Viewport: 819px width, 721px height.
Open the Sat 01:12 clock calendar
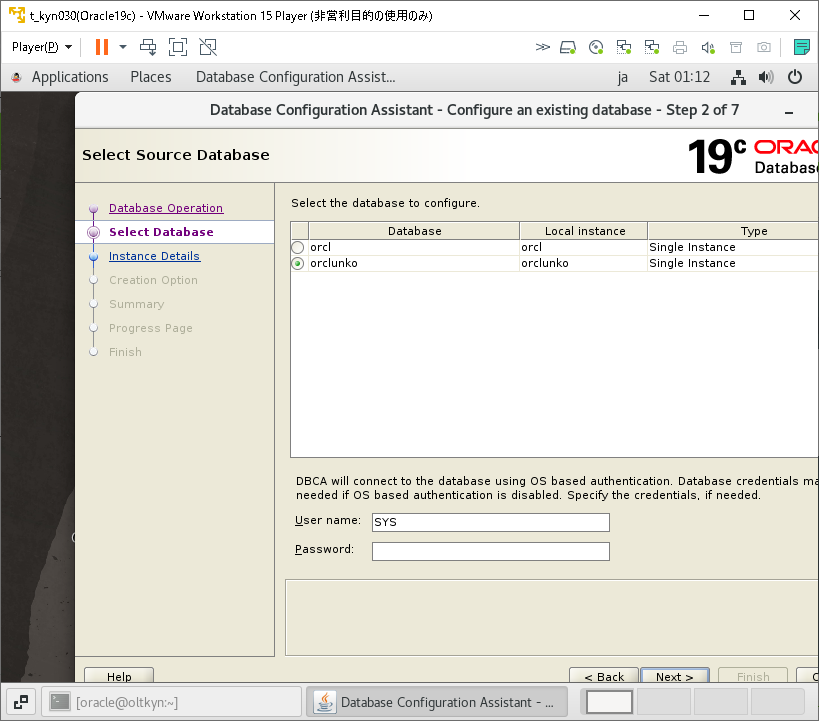(680, 77)
